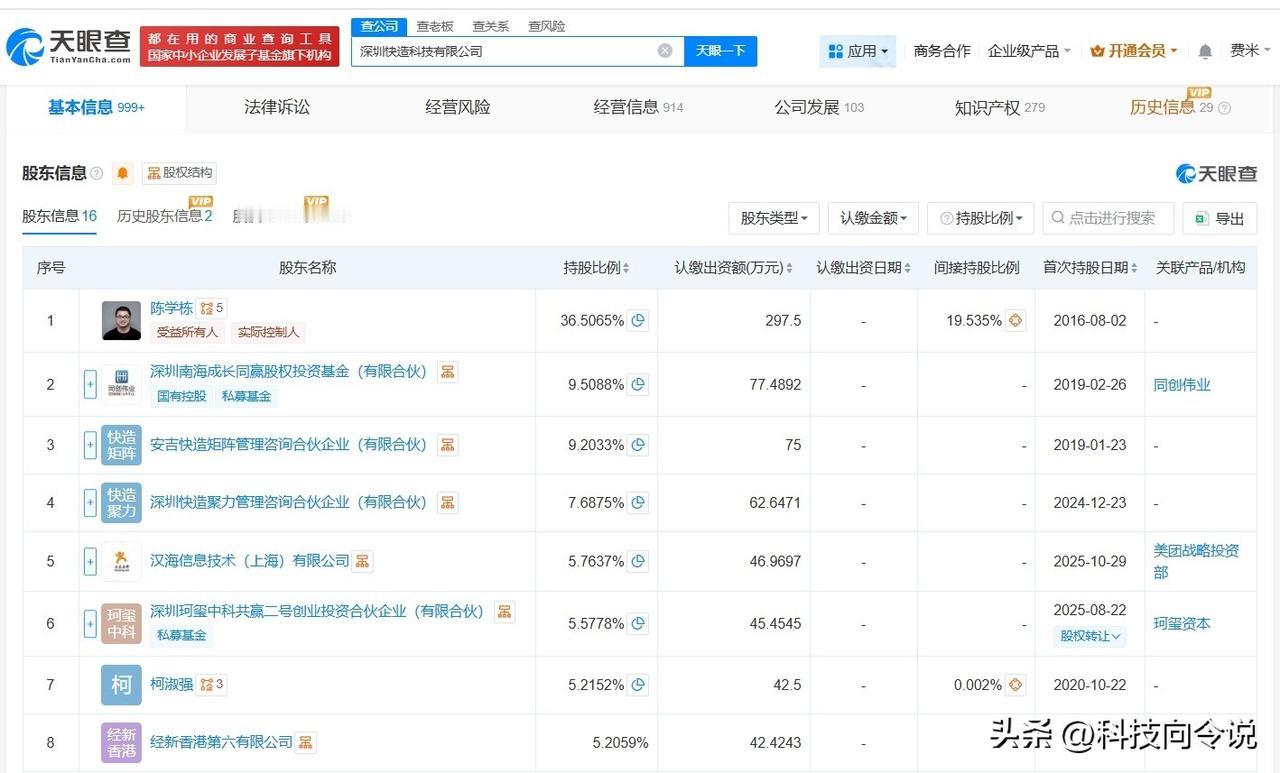Click the Tianyancha logo in the header
Viewport: 1280px width, 773px height.
[68, 46]
